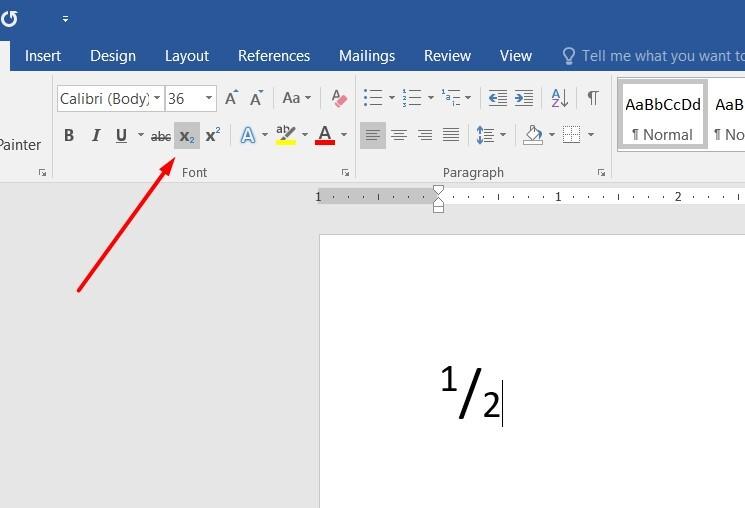Click the 1/2 fraction in document
745x508 pixels.
[470, 393]
